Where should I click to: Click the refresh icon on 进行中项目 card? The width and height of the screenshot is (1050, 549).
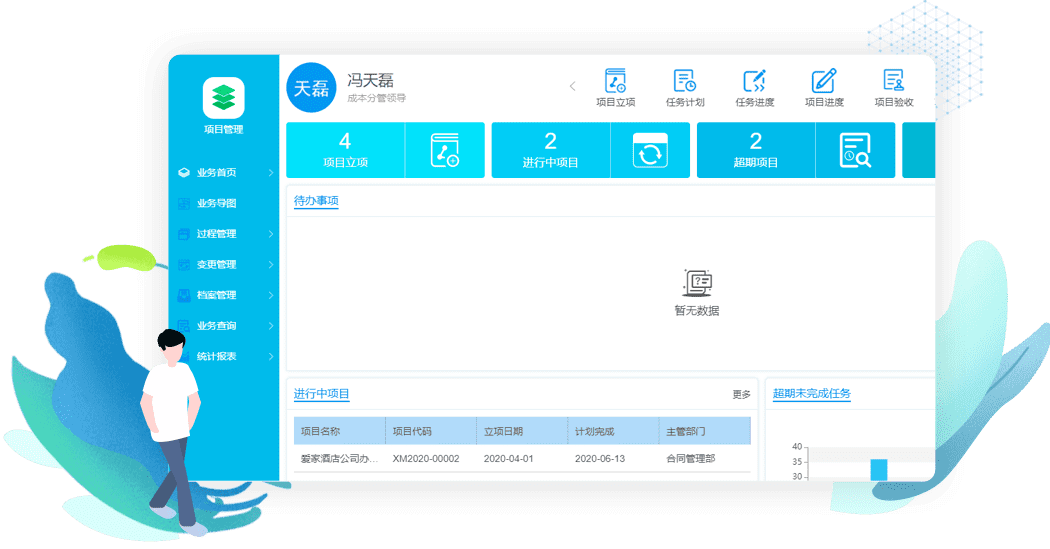(650, 151)
